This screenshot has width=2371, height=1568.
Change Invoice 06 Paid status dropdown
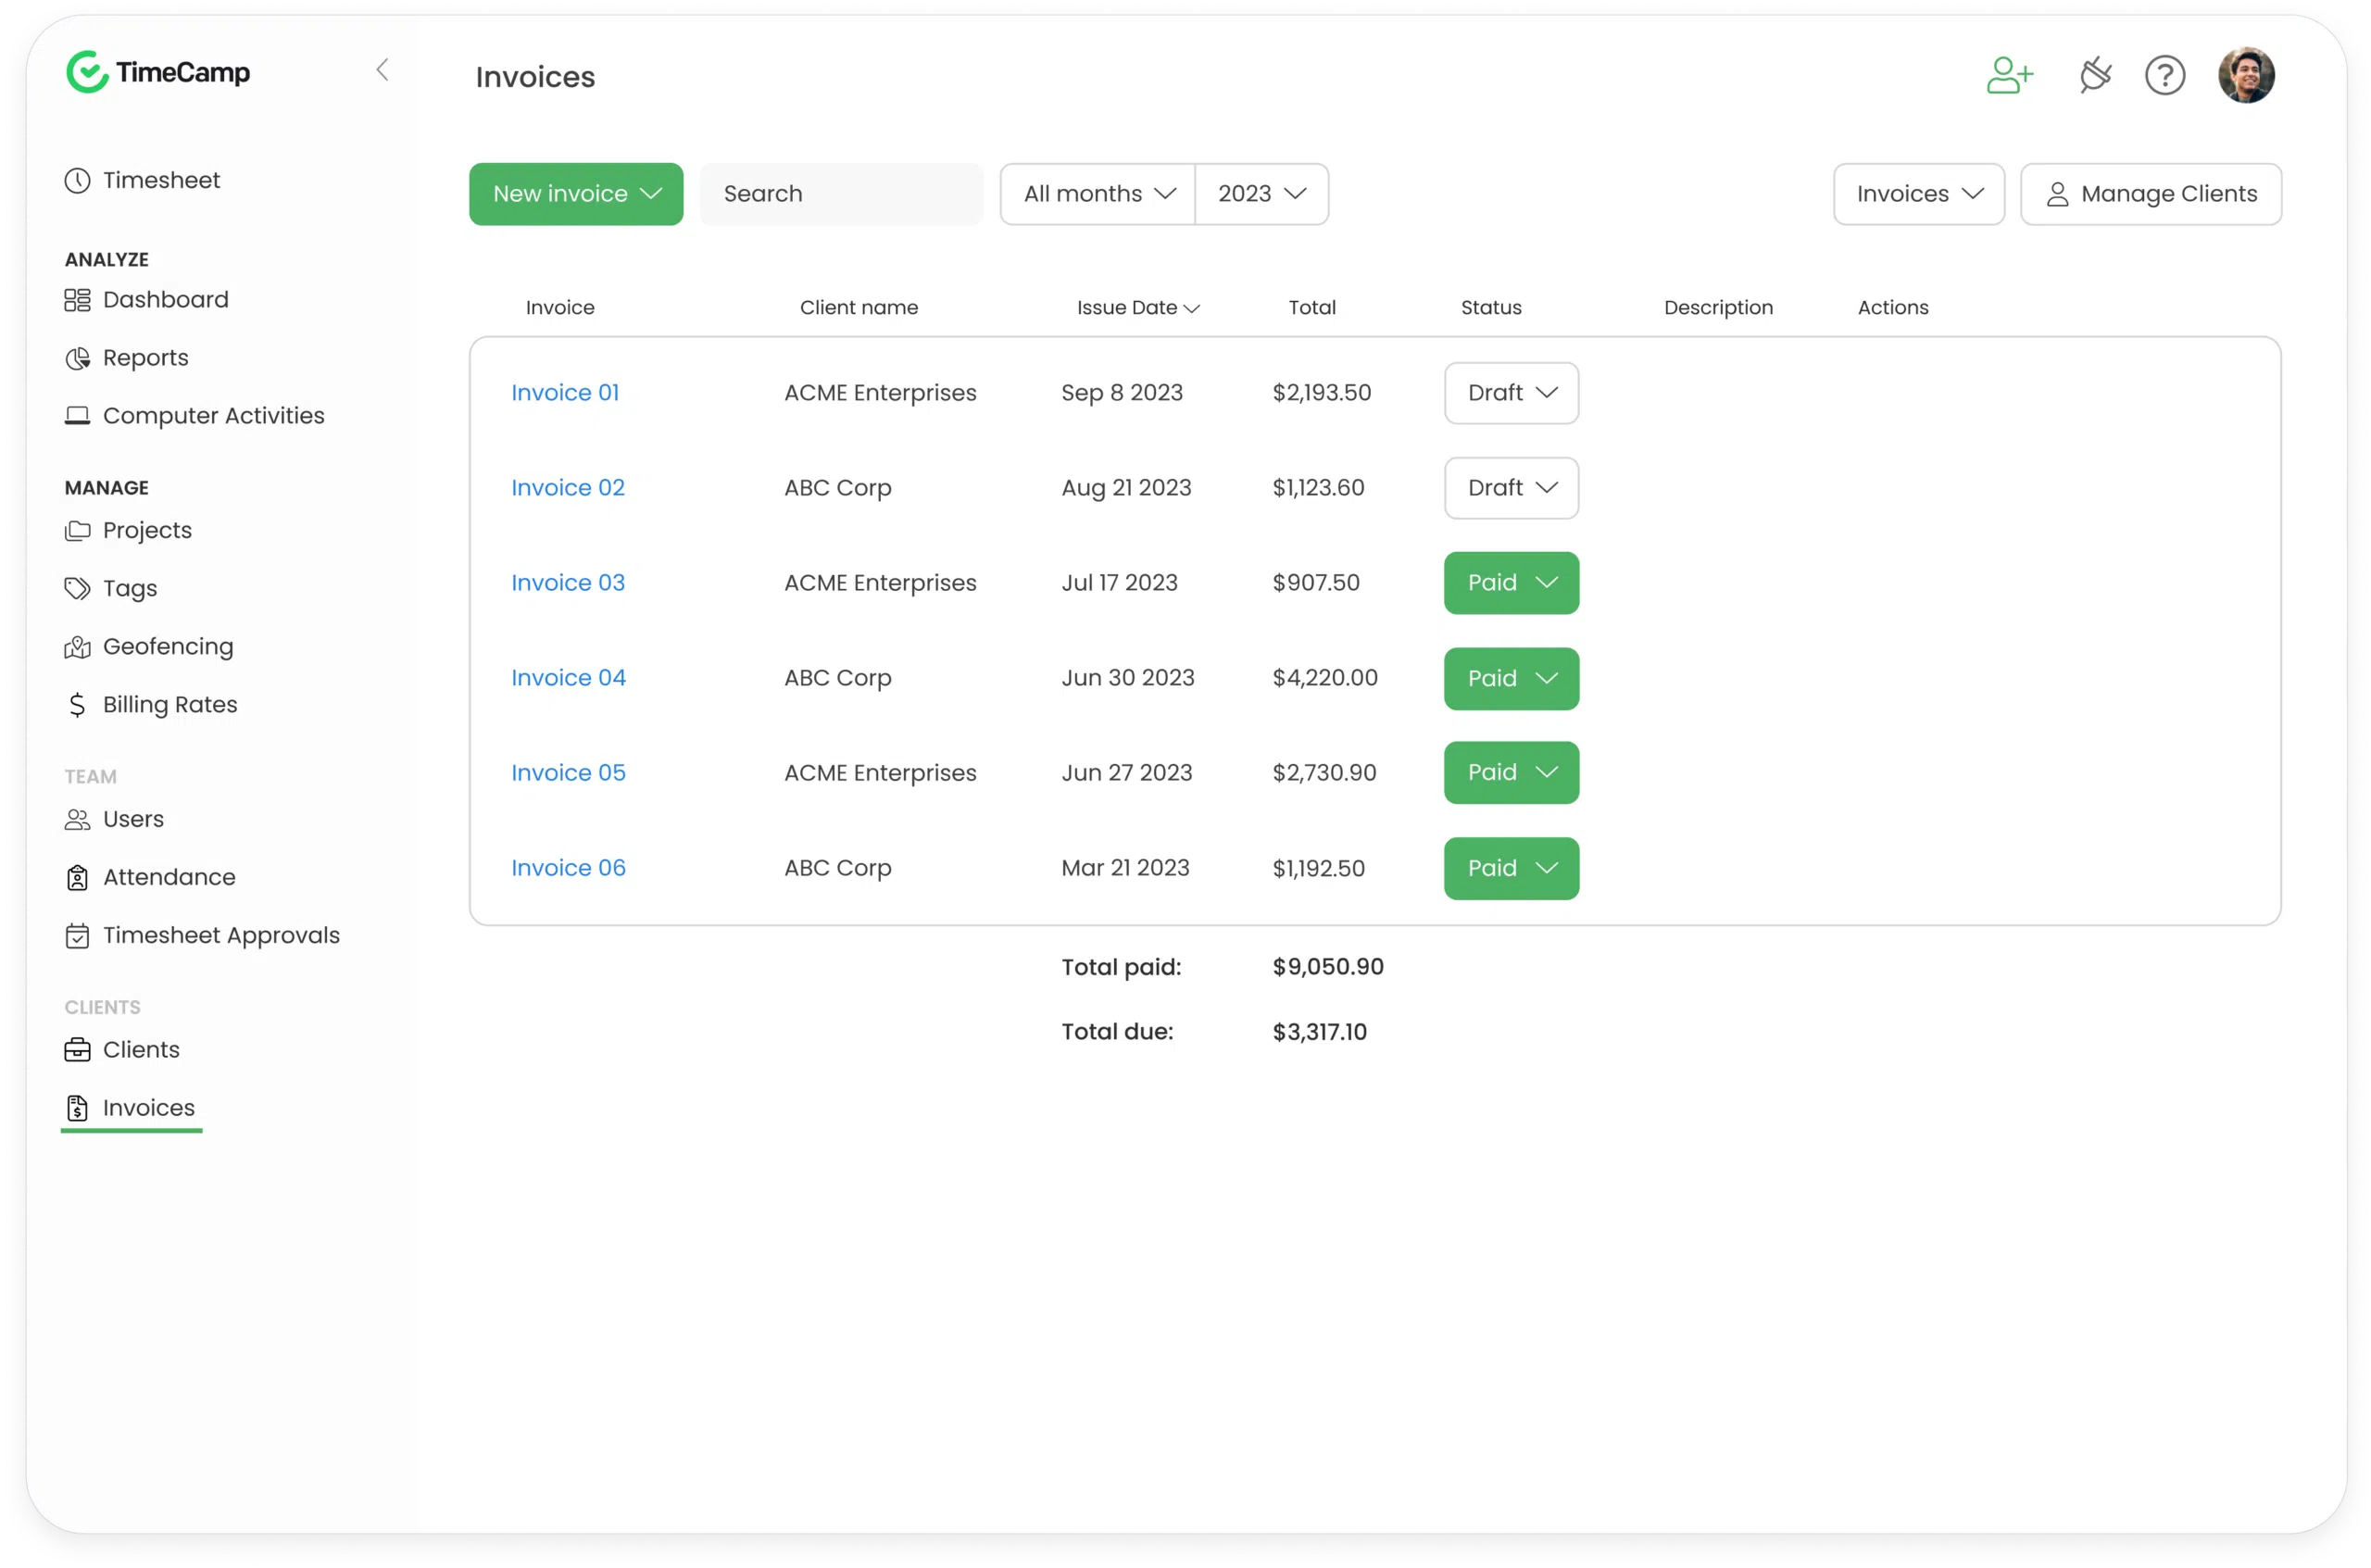[x=1511, y=869]
